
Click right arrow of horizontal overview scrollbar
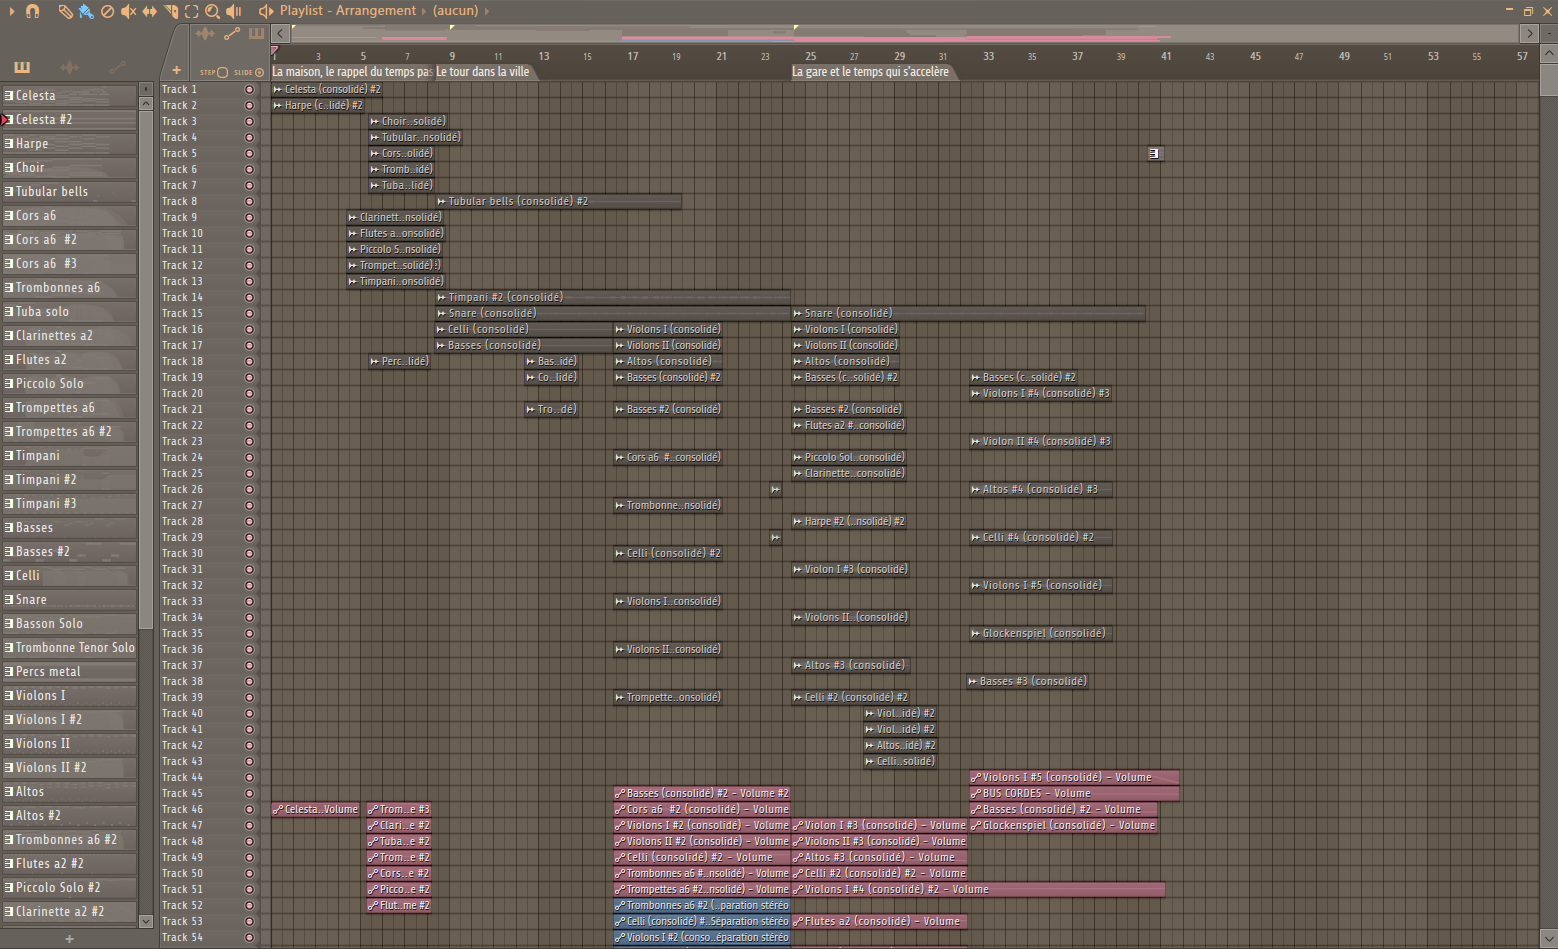pyautogui.click(x=1529, y=33)
